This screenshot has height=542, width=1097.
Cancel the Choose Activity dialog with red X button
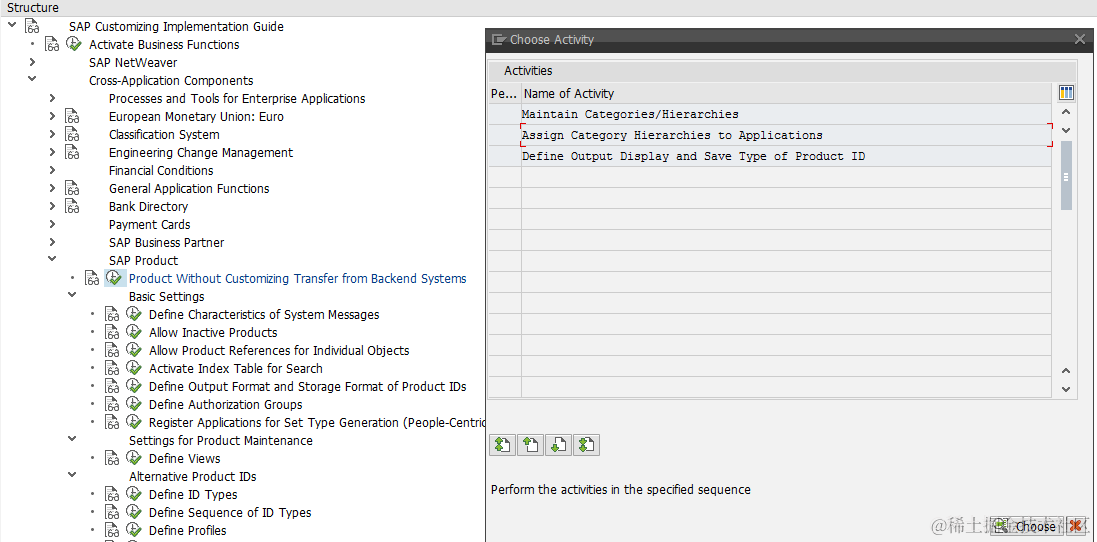1077,526
